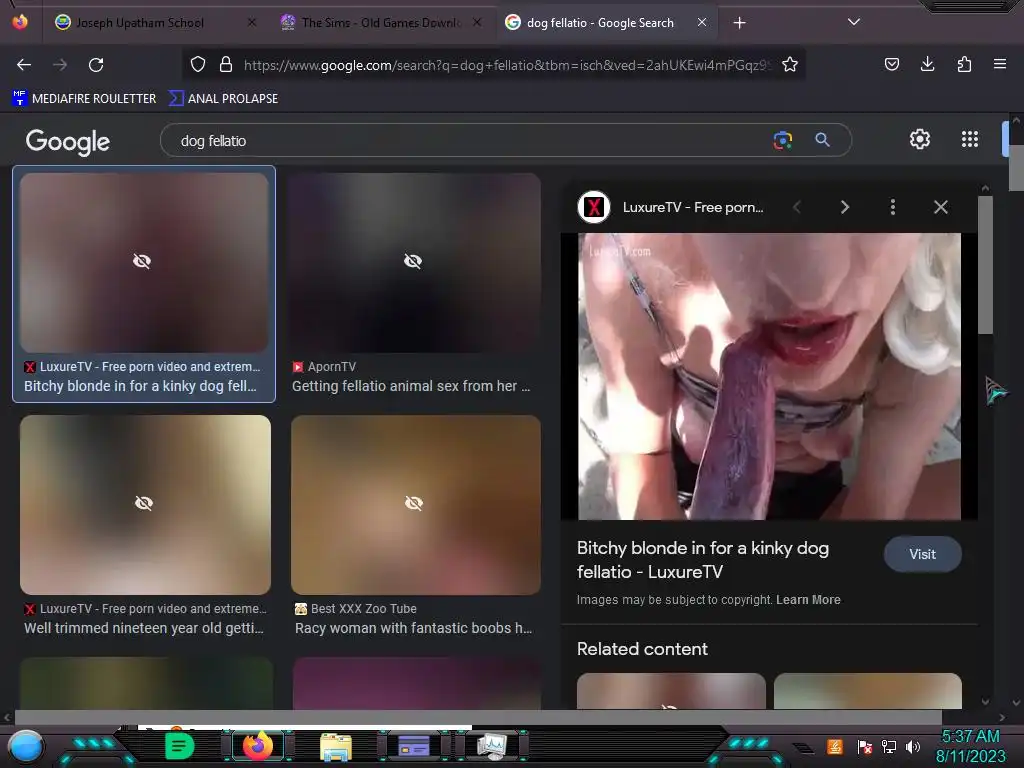Open the tracking protection shield
The height and width of the screenshot is (768, 1024).
[198, 64]
